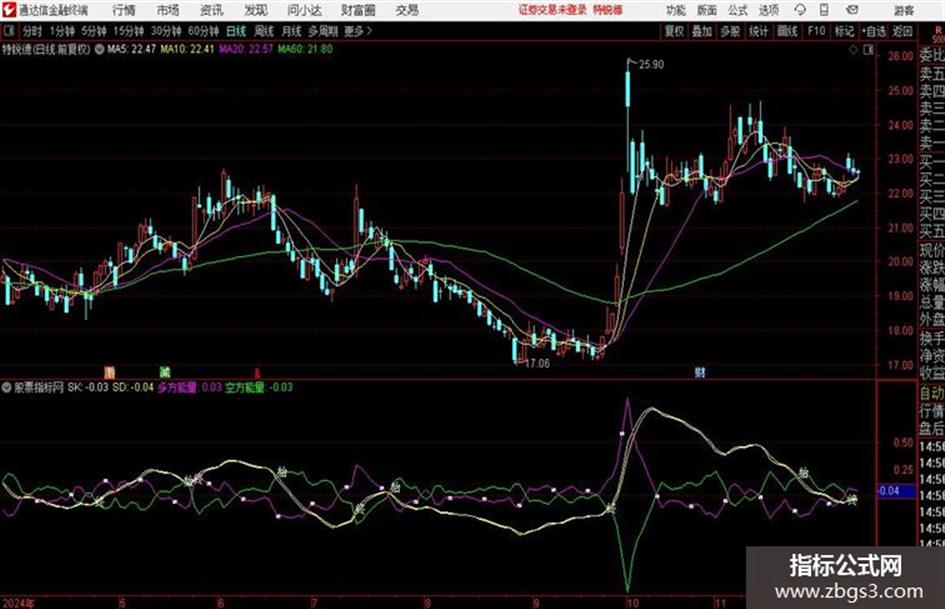Image resolution: width=945 pixels, height=609 pixels.
Task: Open the customer service headset icon
Action: (x=800, y=10)
